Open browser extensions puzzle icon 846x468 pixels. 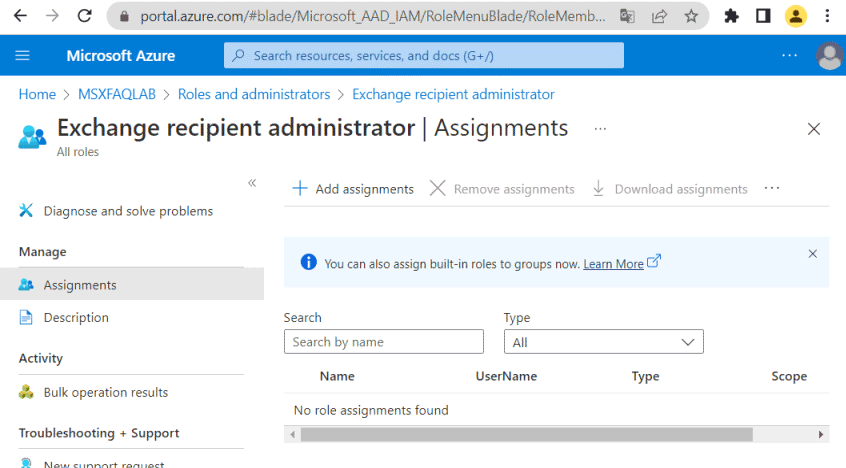pyautogui.click(x=731, y=16)
